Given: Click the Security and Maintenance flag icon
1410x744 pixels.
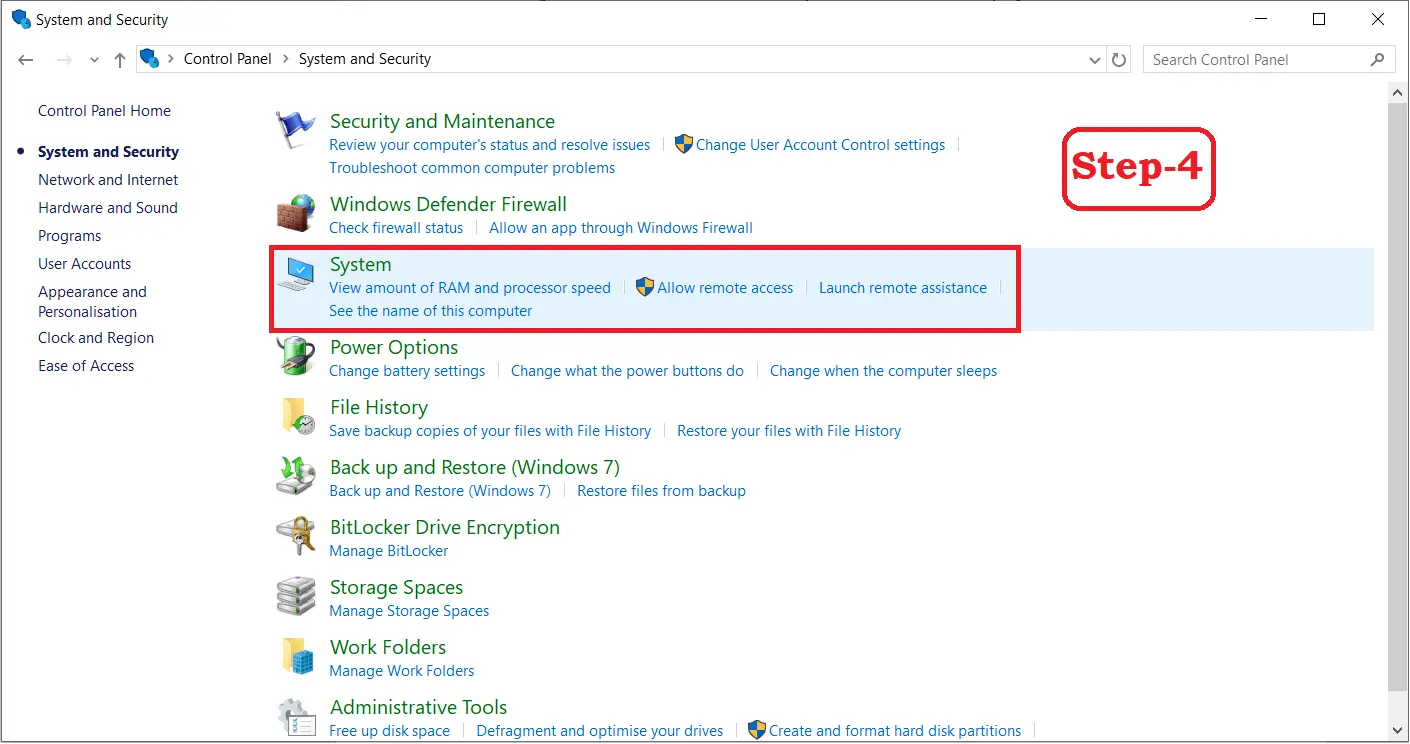Looking at the screenshot, I should pyautogui.click(x=296, y=131).
